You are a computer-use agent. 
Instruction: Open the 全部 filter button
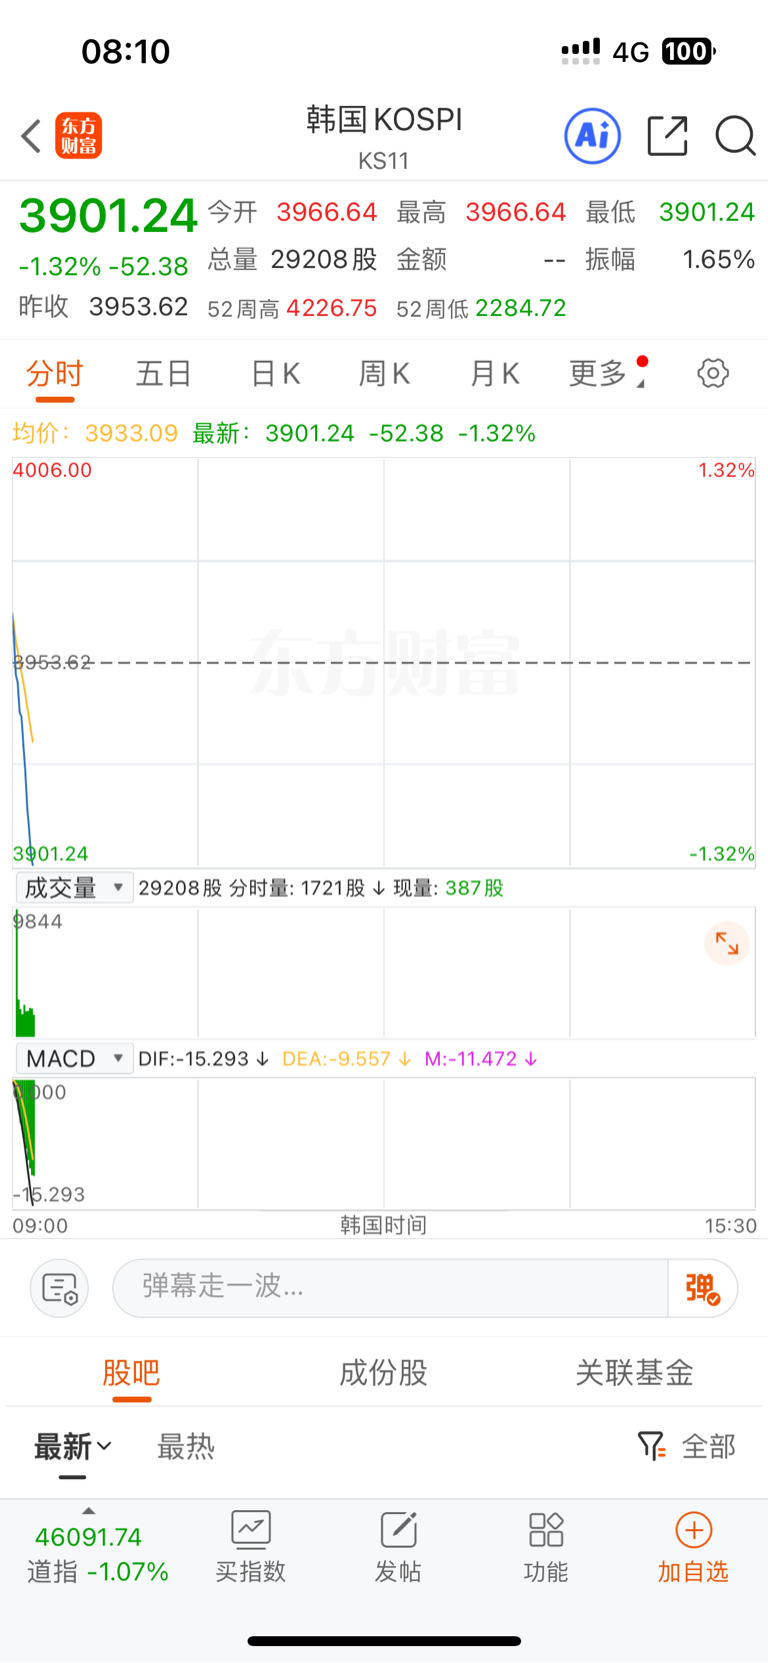point(687,1446)
